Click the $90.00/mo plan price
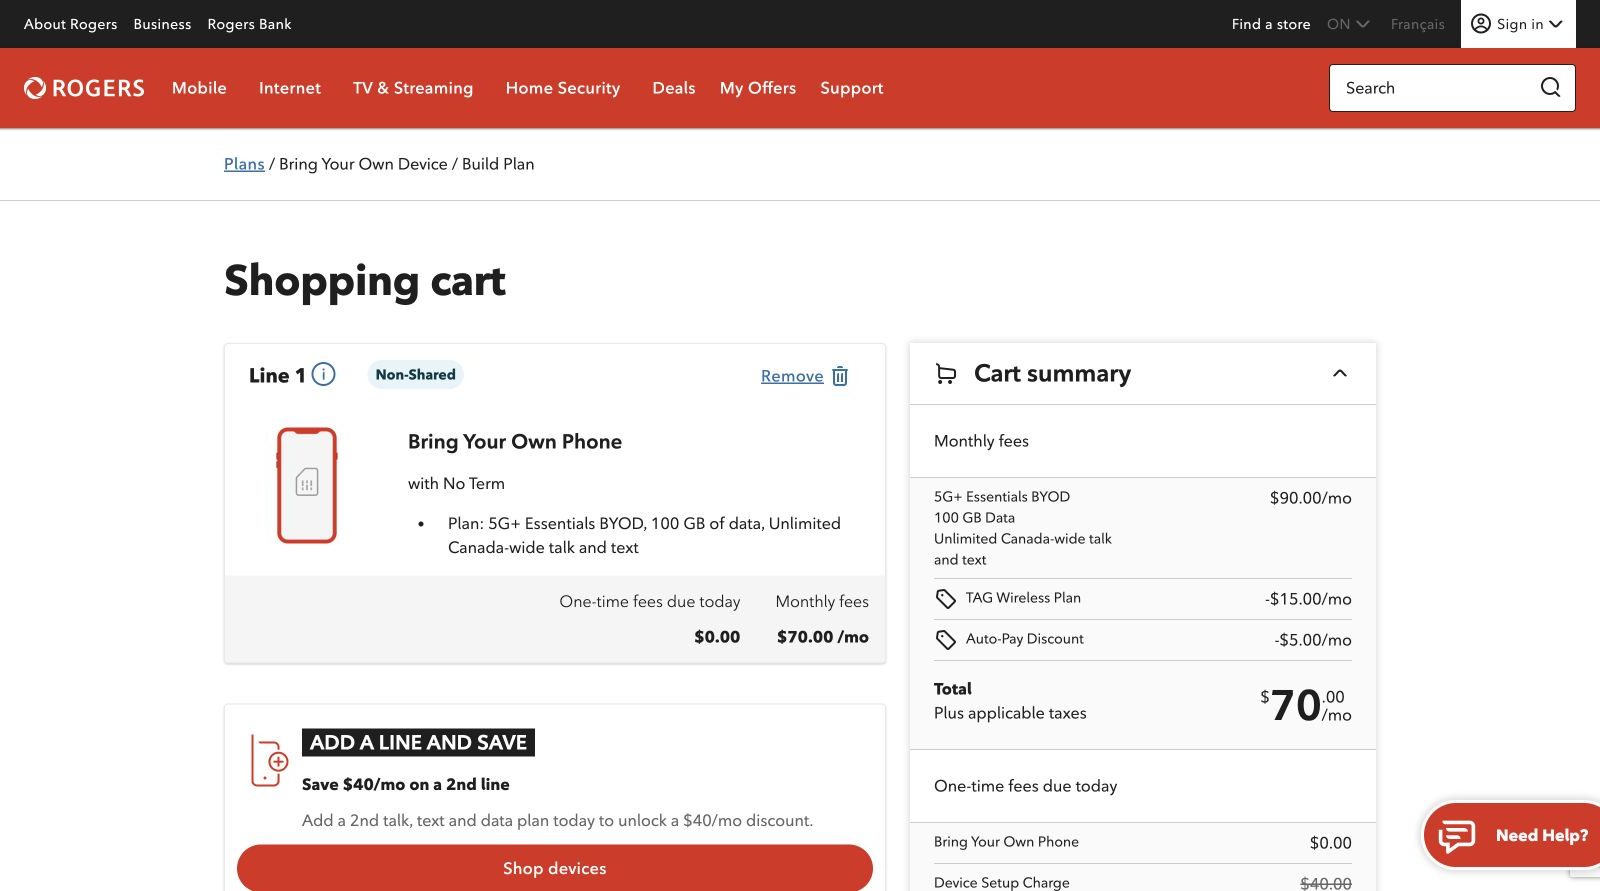The width and height of the screenshot is (1600, 891). tap(1310, 498)
